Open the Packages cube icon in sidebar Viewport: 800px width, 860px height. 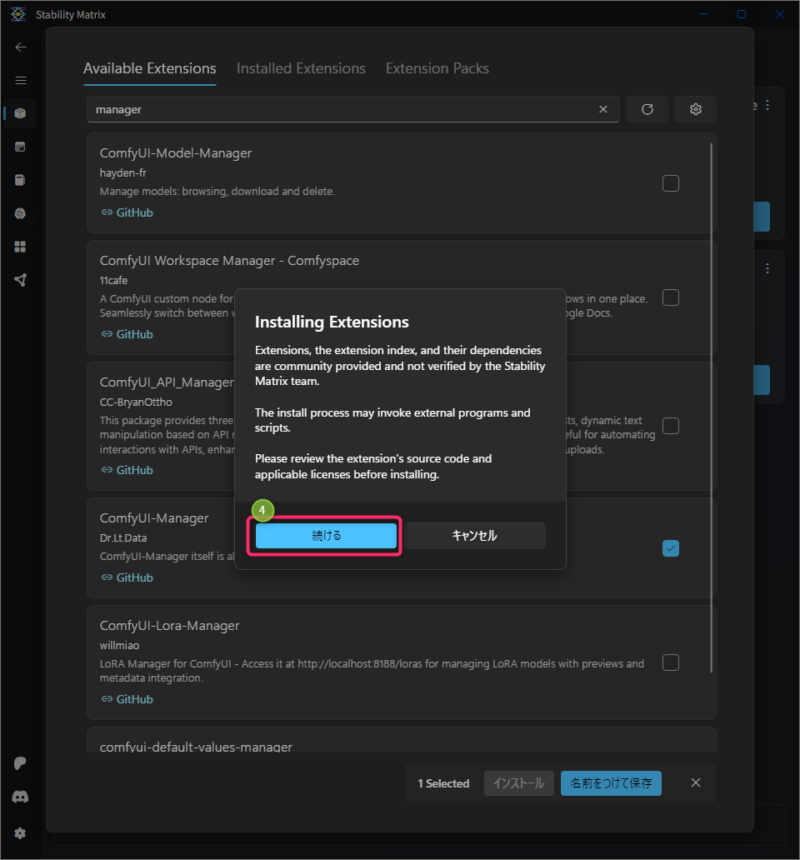(x=20, y=114)
